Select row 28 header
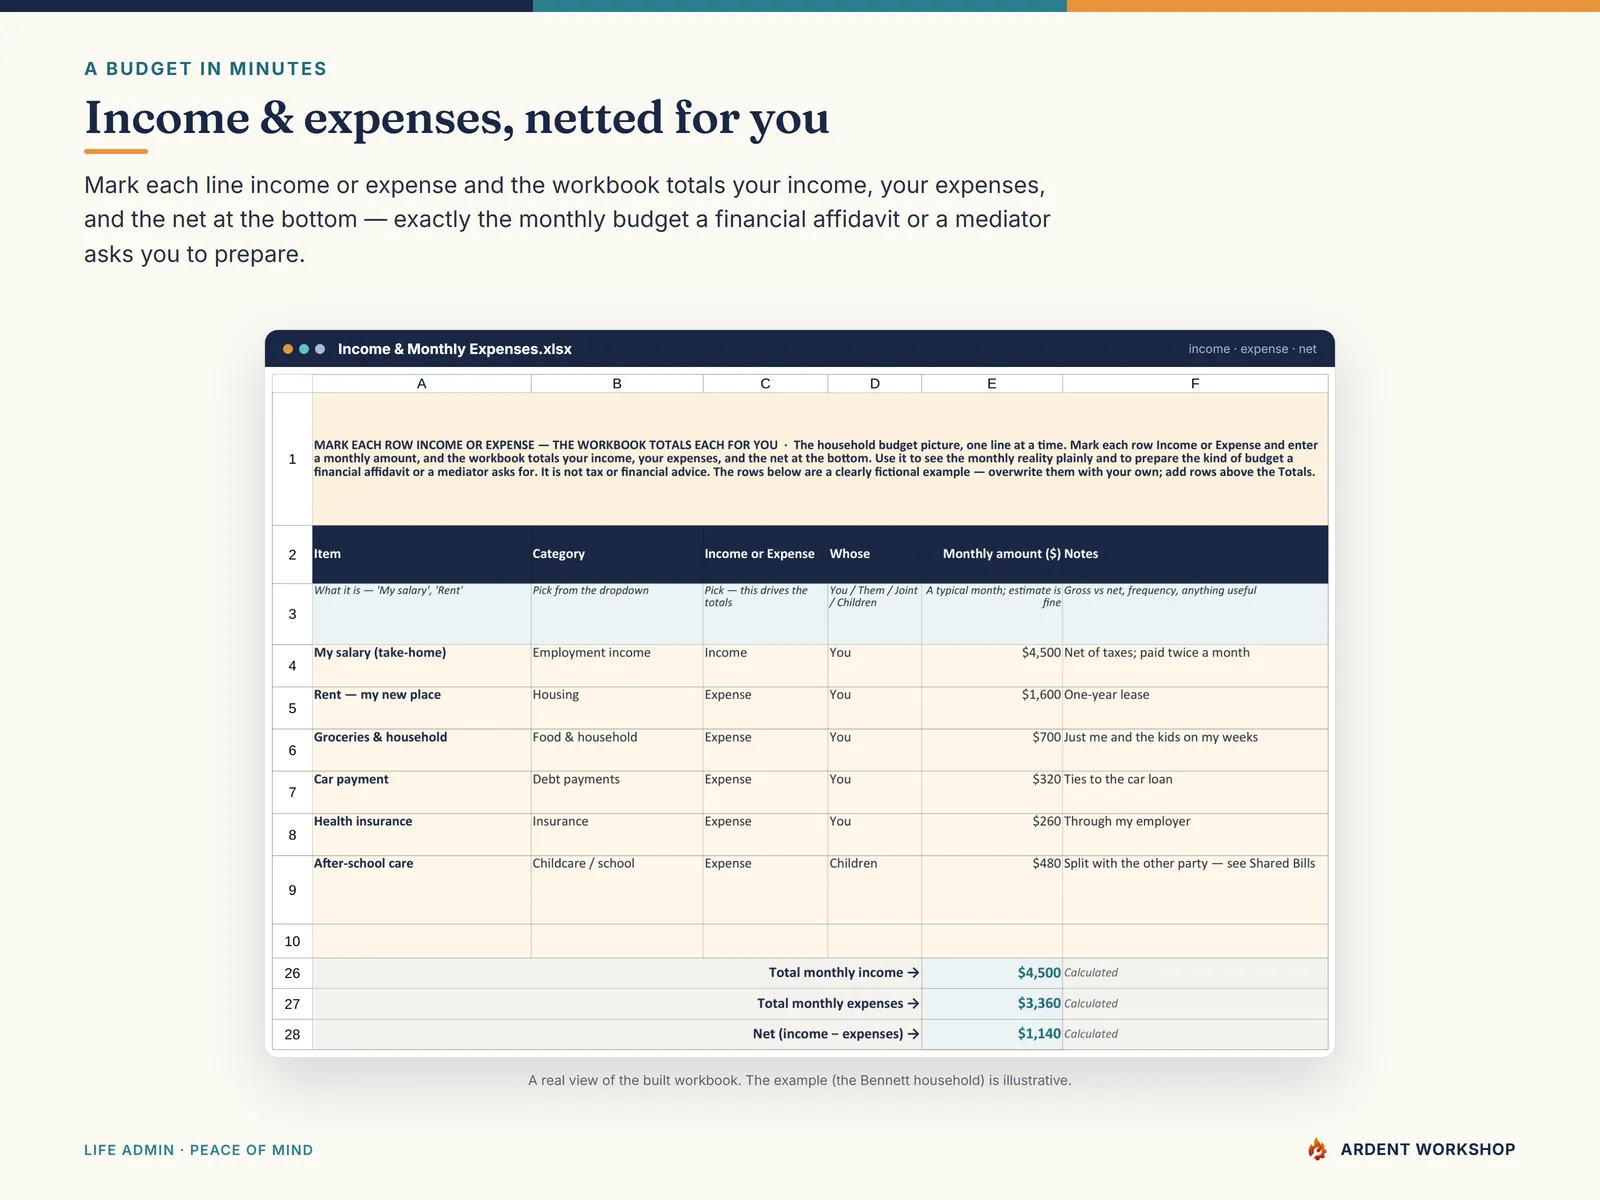 [292, 1034]
